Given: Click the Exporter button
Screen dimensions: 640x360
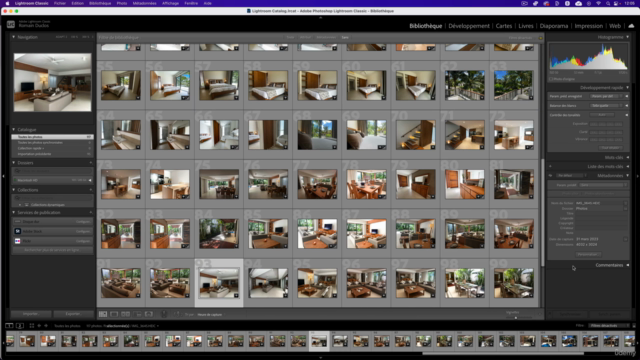Looking at the screenshot, I should click(x=73, y=314).
